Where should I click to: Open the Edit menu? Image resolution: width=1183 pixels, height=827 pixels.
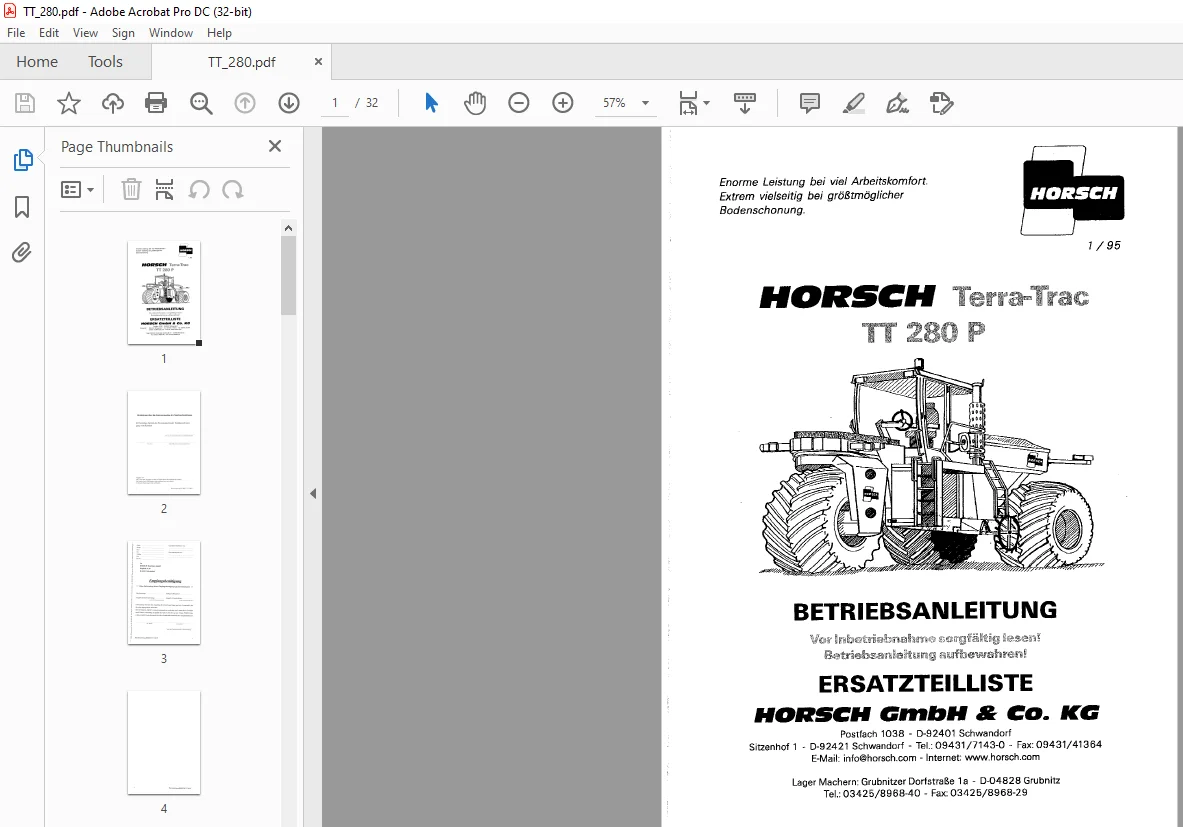point(49,32)
